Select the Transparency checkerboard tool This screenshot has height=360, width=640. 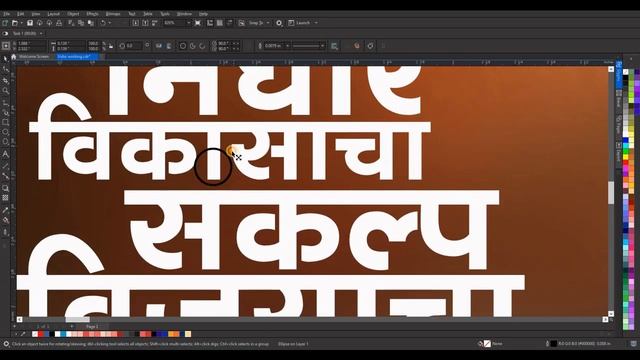coord(5,198)
